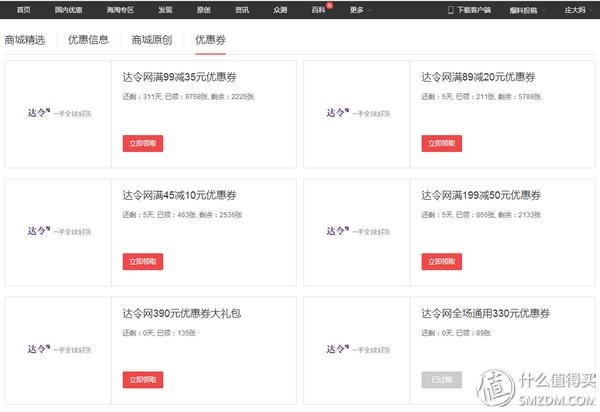This screenshot has height=412, width=600.
Task: Open the 发现 nav item
Action: pyautogui.click(x=165, y=10)
